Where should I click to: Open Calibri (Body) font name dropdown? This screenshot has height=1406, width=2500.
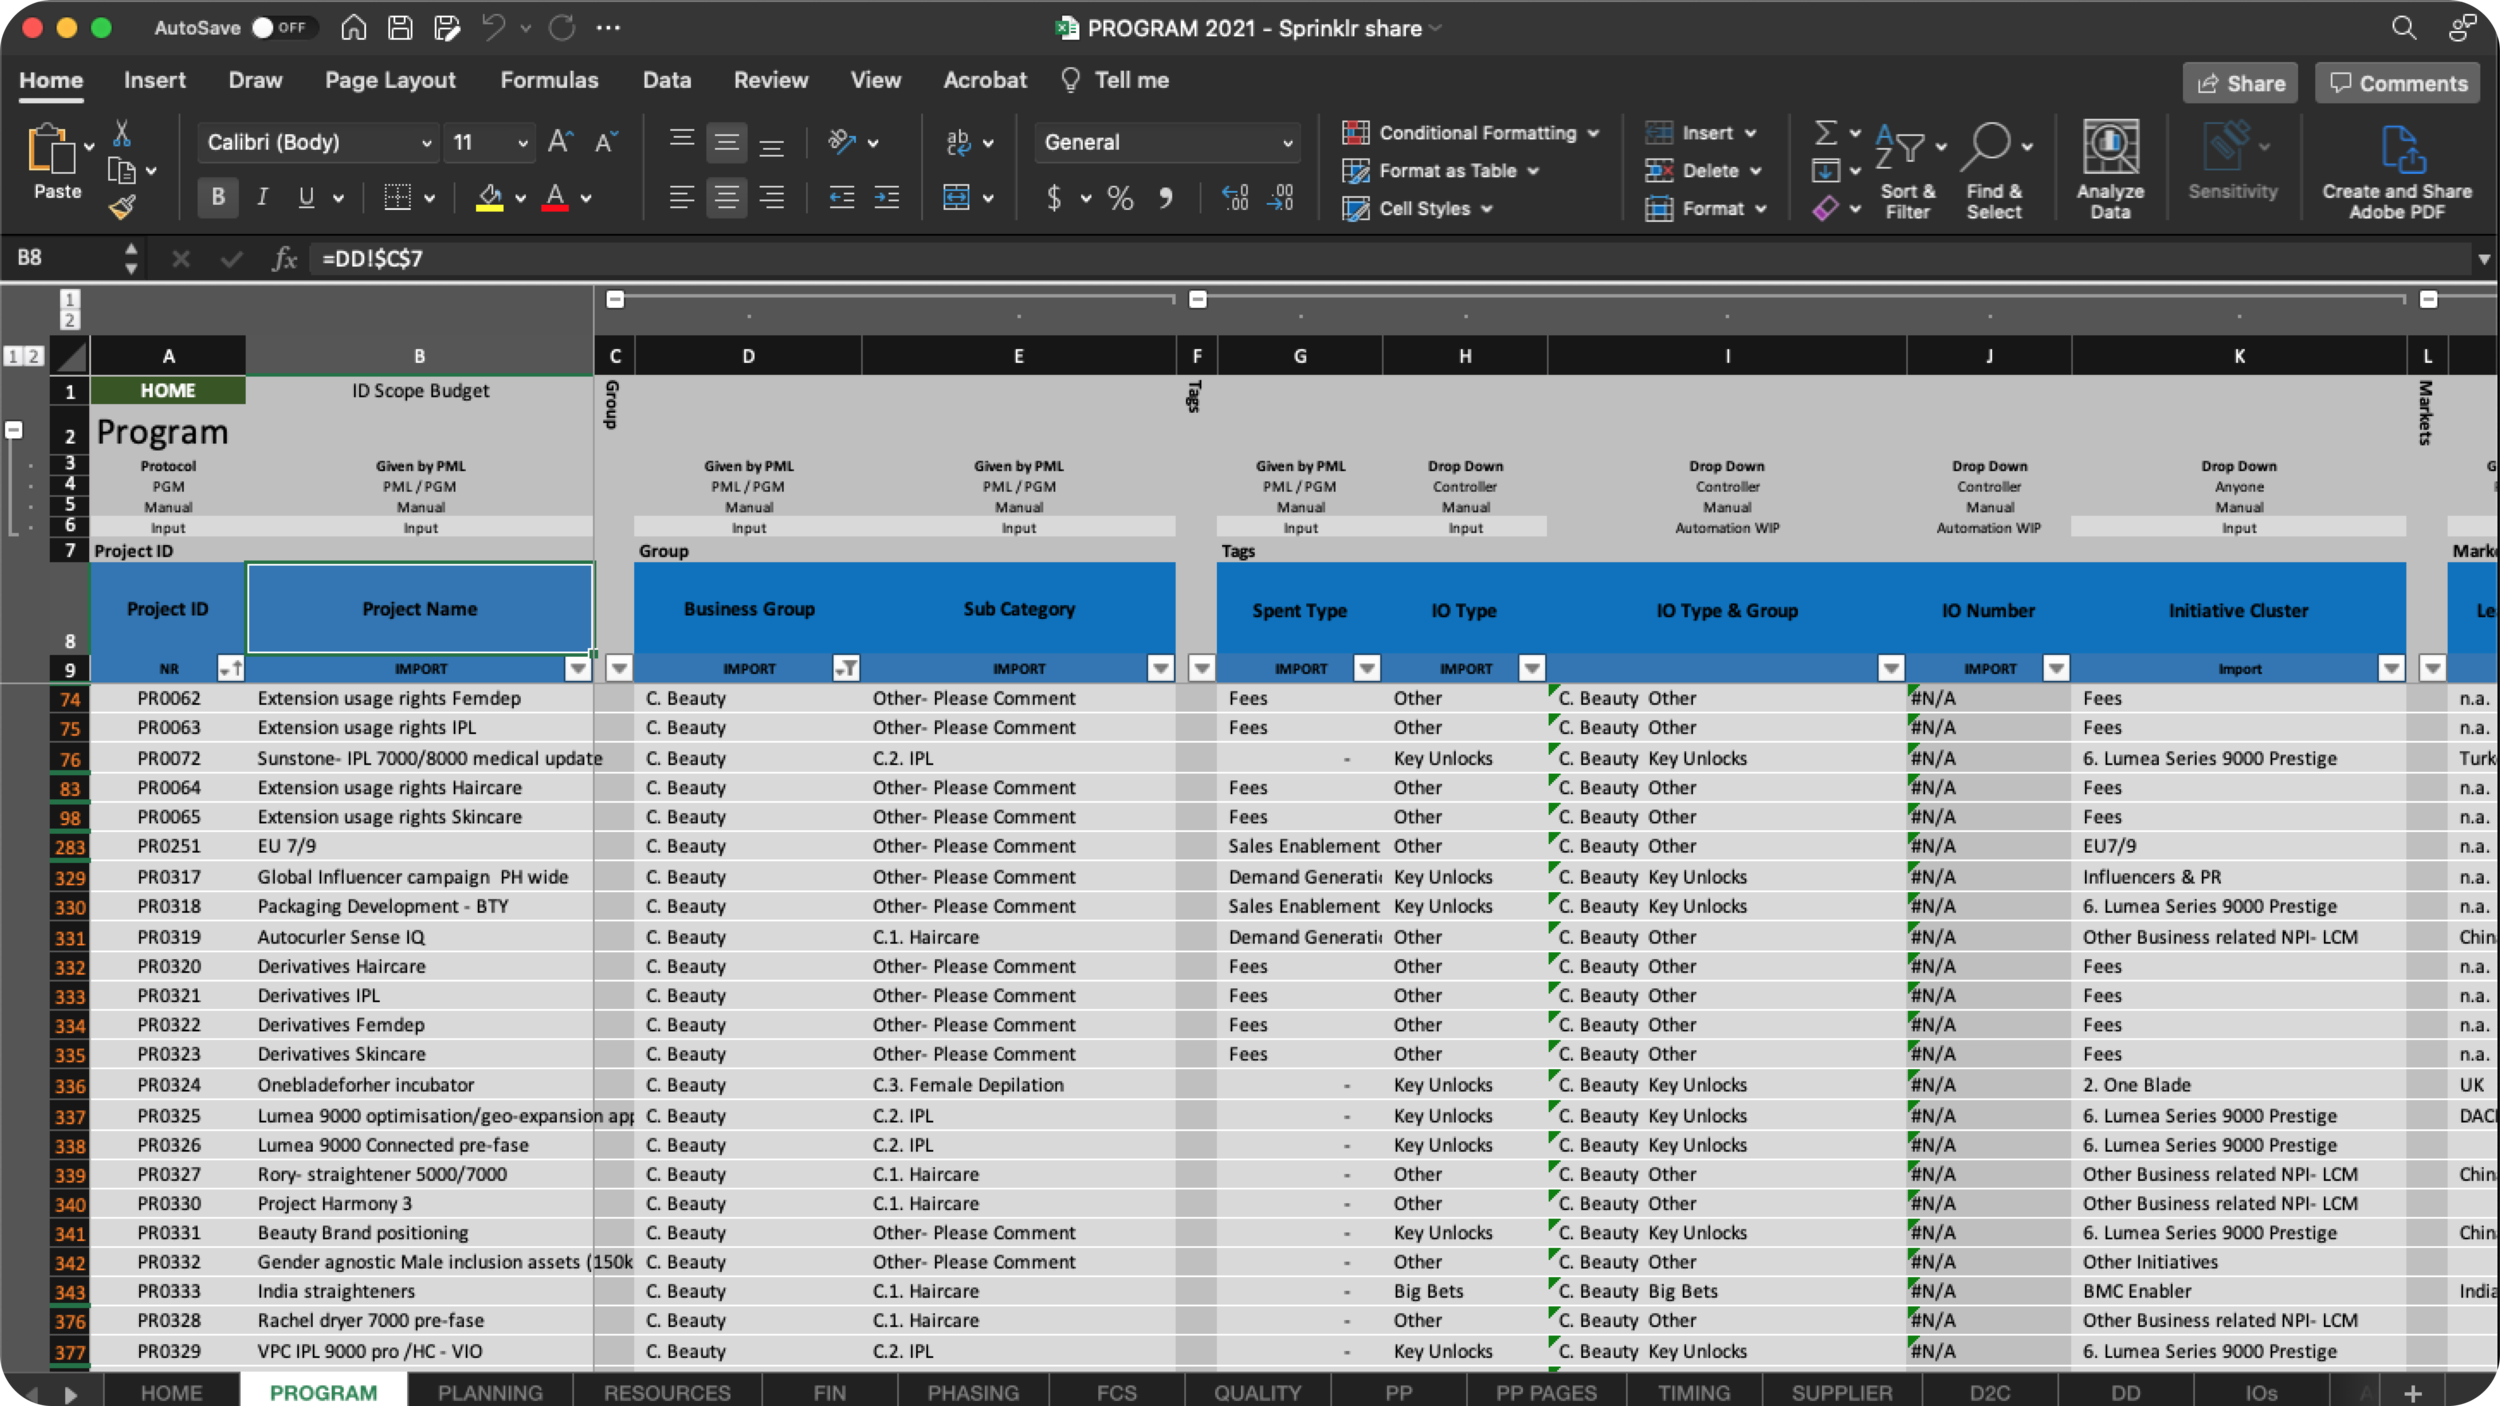click(x=427, y=143)
